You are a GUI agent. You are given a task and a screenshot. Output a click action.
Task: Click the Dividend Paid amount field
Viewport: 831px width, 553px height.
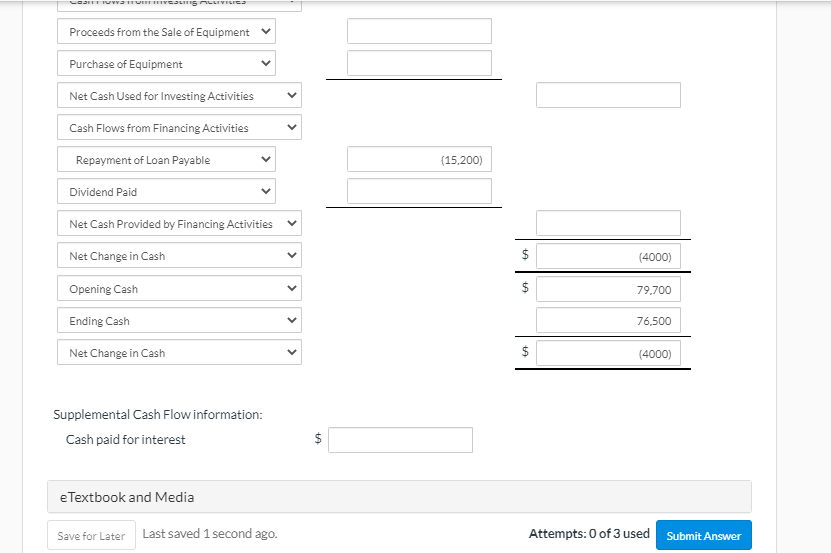coord(419,191)
